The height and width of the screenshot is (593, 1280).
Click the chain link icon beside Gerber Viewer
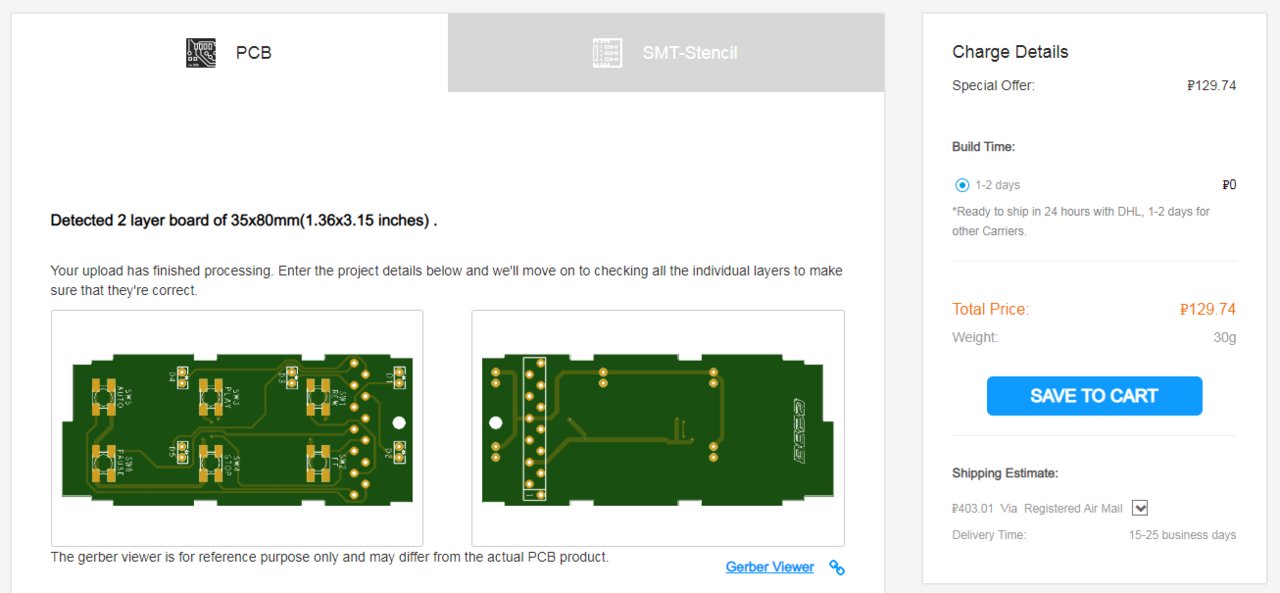837,568
